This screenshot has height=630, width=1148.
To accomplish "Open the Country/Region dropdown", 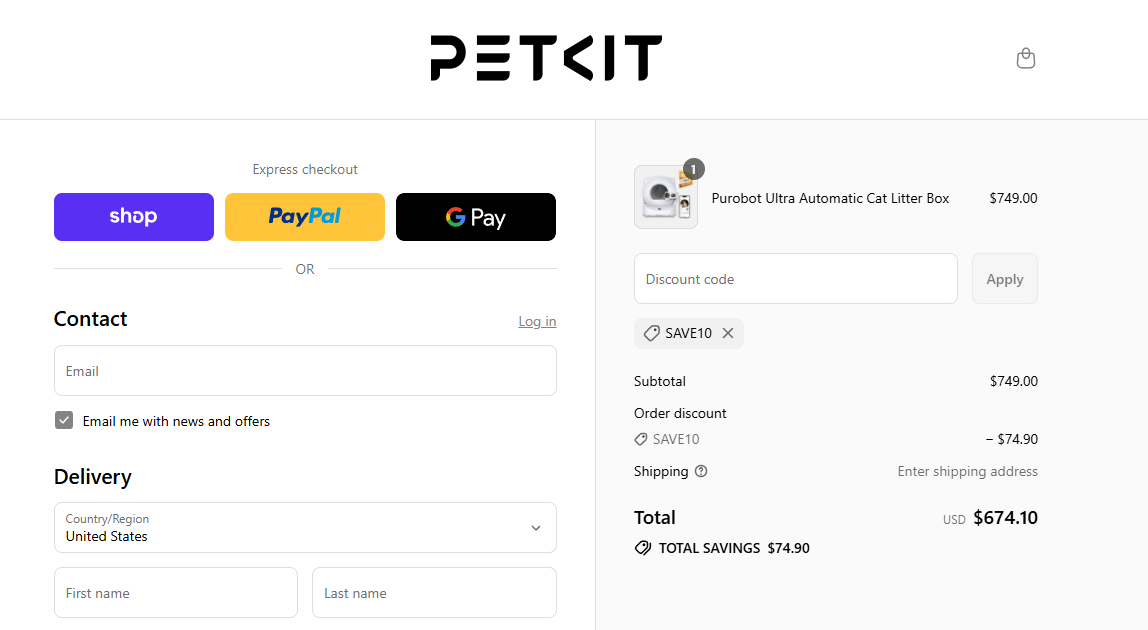I will (x=304, y=527).
